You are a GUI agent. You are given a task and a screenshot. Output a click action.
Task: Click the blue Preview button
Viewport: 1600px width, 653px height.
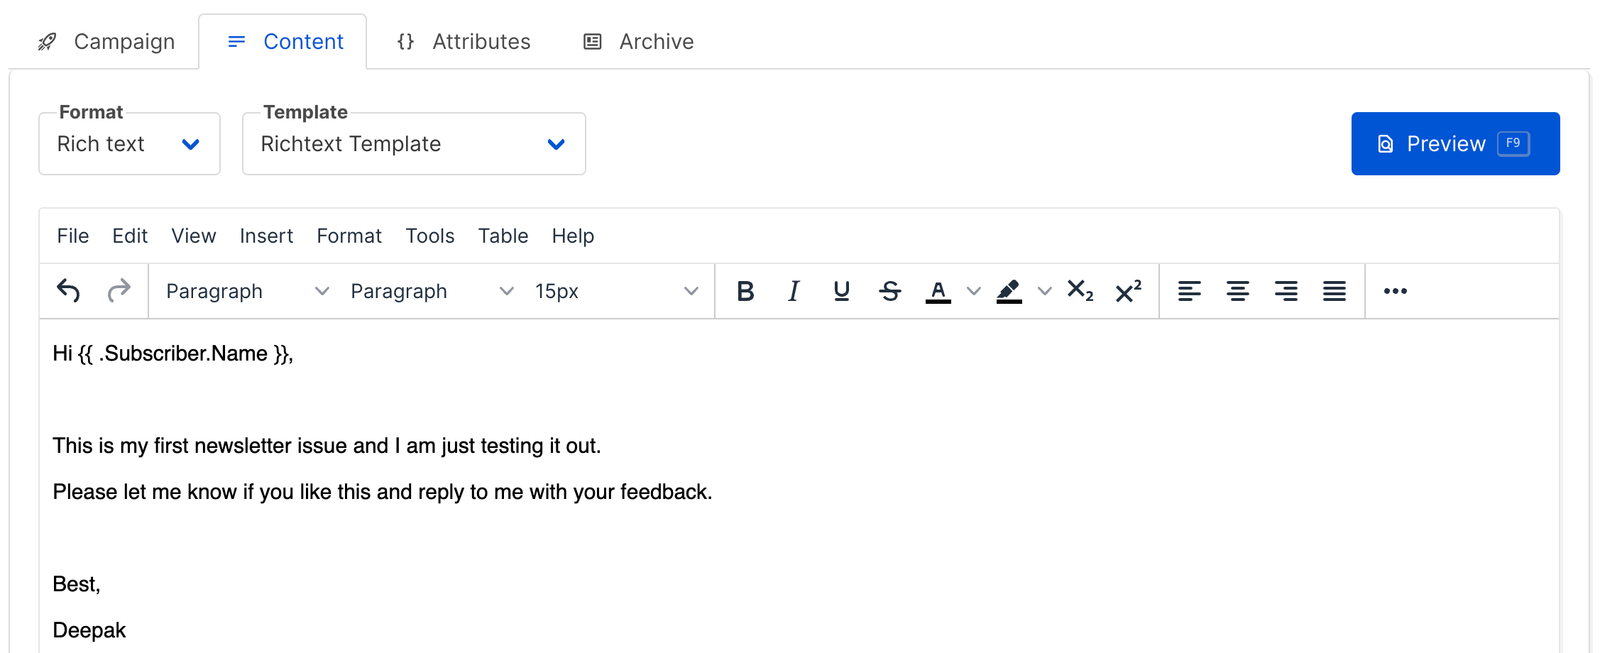pos(1455,144)
